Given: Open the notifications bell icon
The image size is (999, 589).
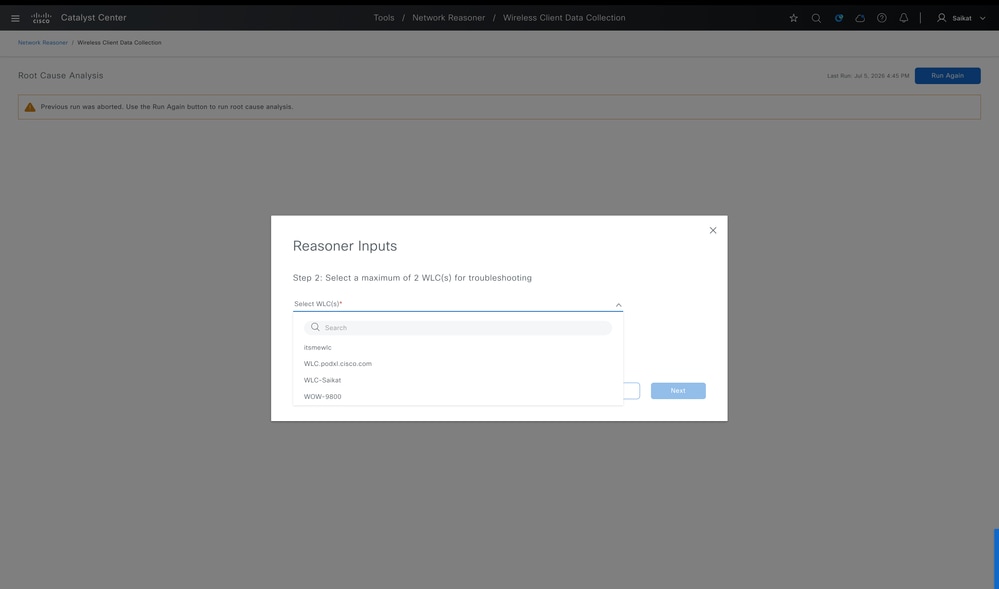Looking at the screenshot, I should (x=903, y=18).
